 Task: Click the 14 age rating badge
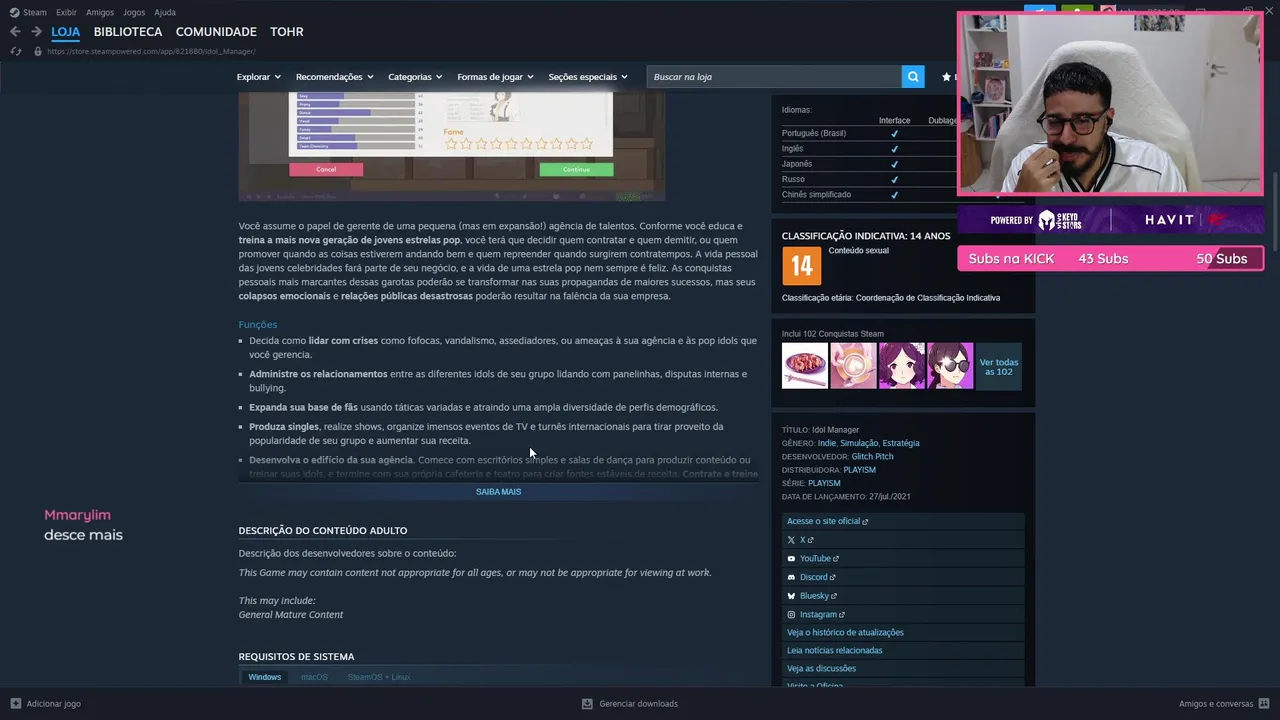tap(801, 266)
